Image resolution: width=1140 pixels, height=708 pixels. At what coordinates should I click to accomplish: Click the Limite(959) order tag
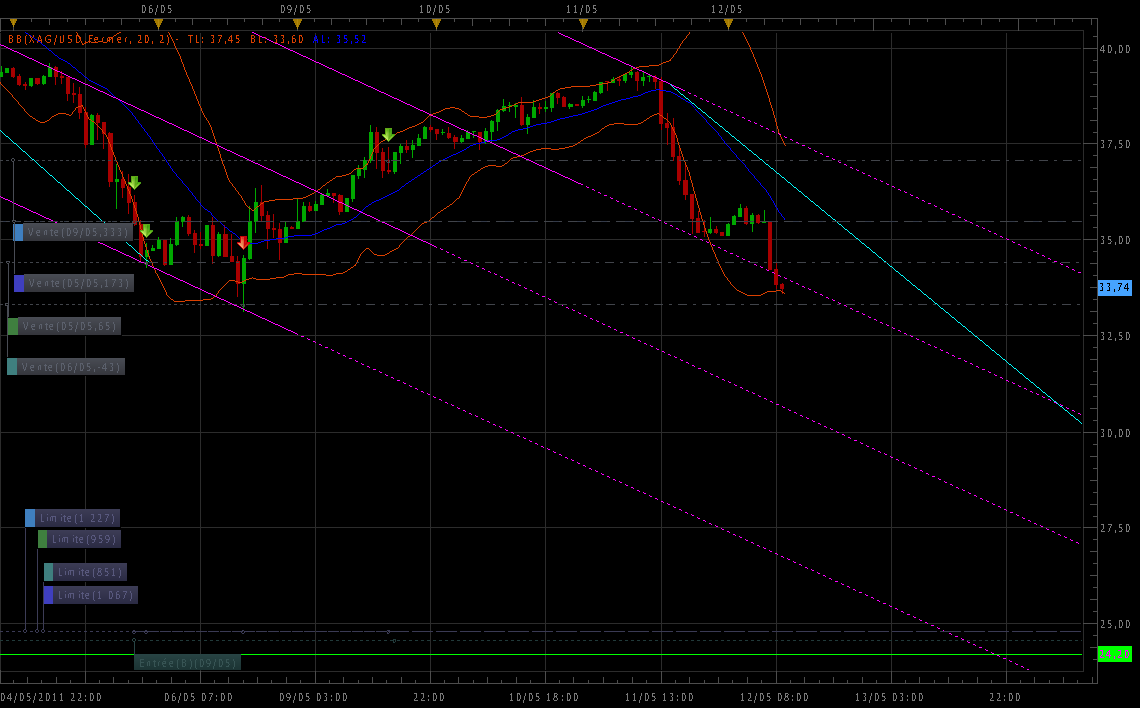coord(84,539)
